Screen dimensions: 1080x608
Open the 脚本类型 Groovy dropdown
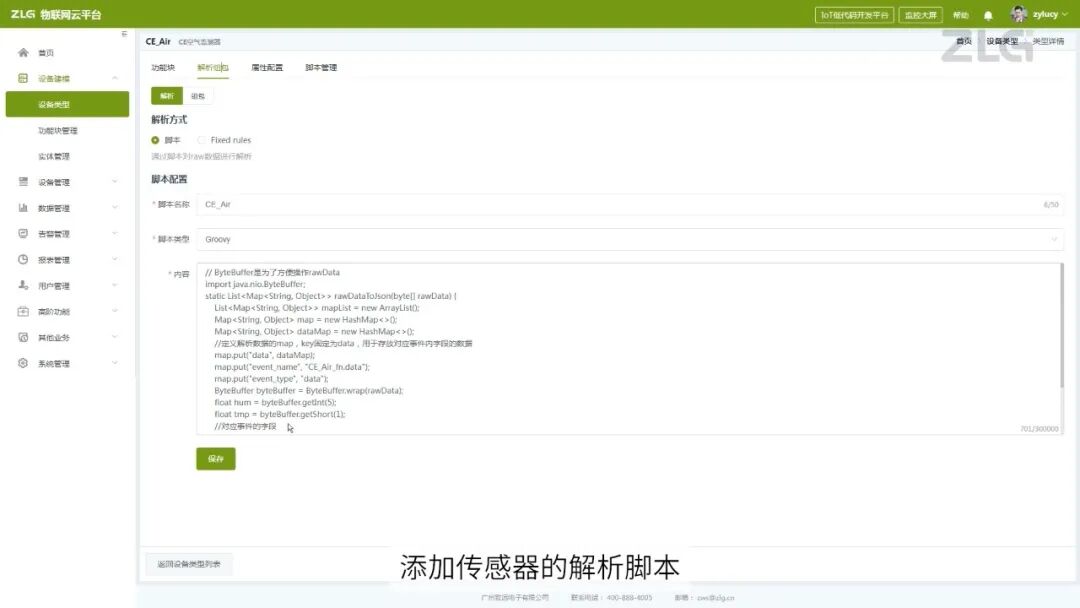[x=630, y=240]
